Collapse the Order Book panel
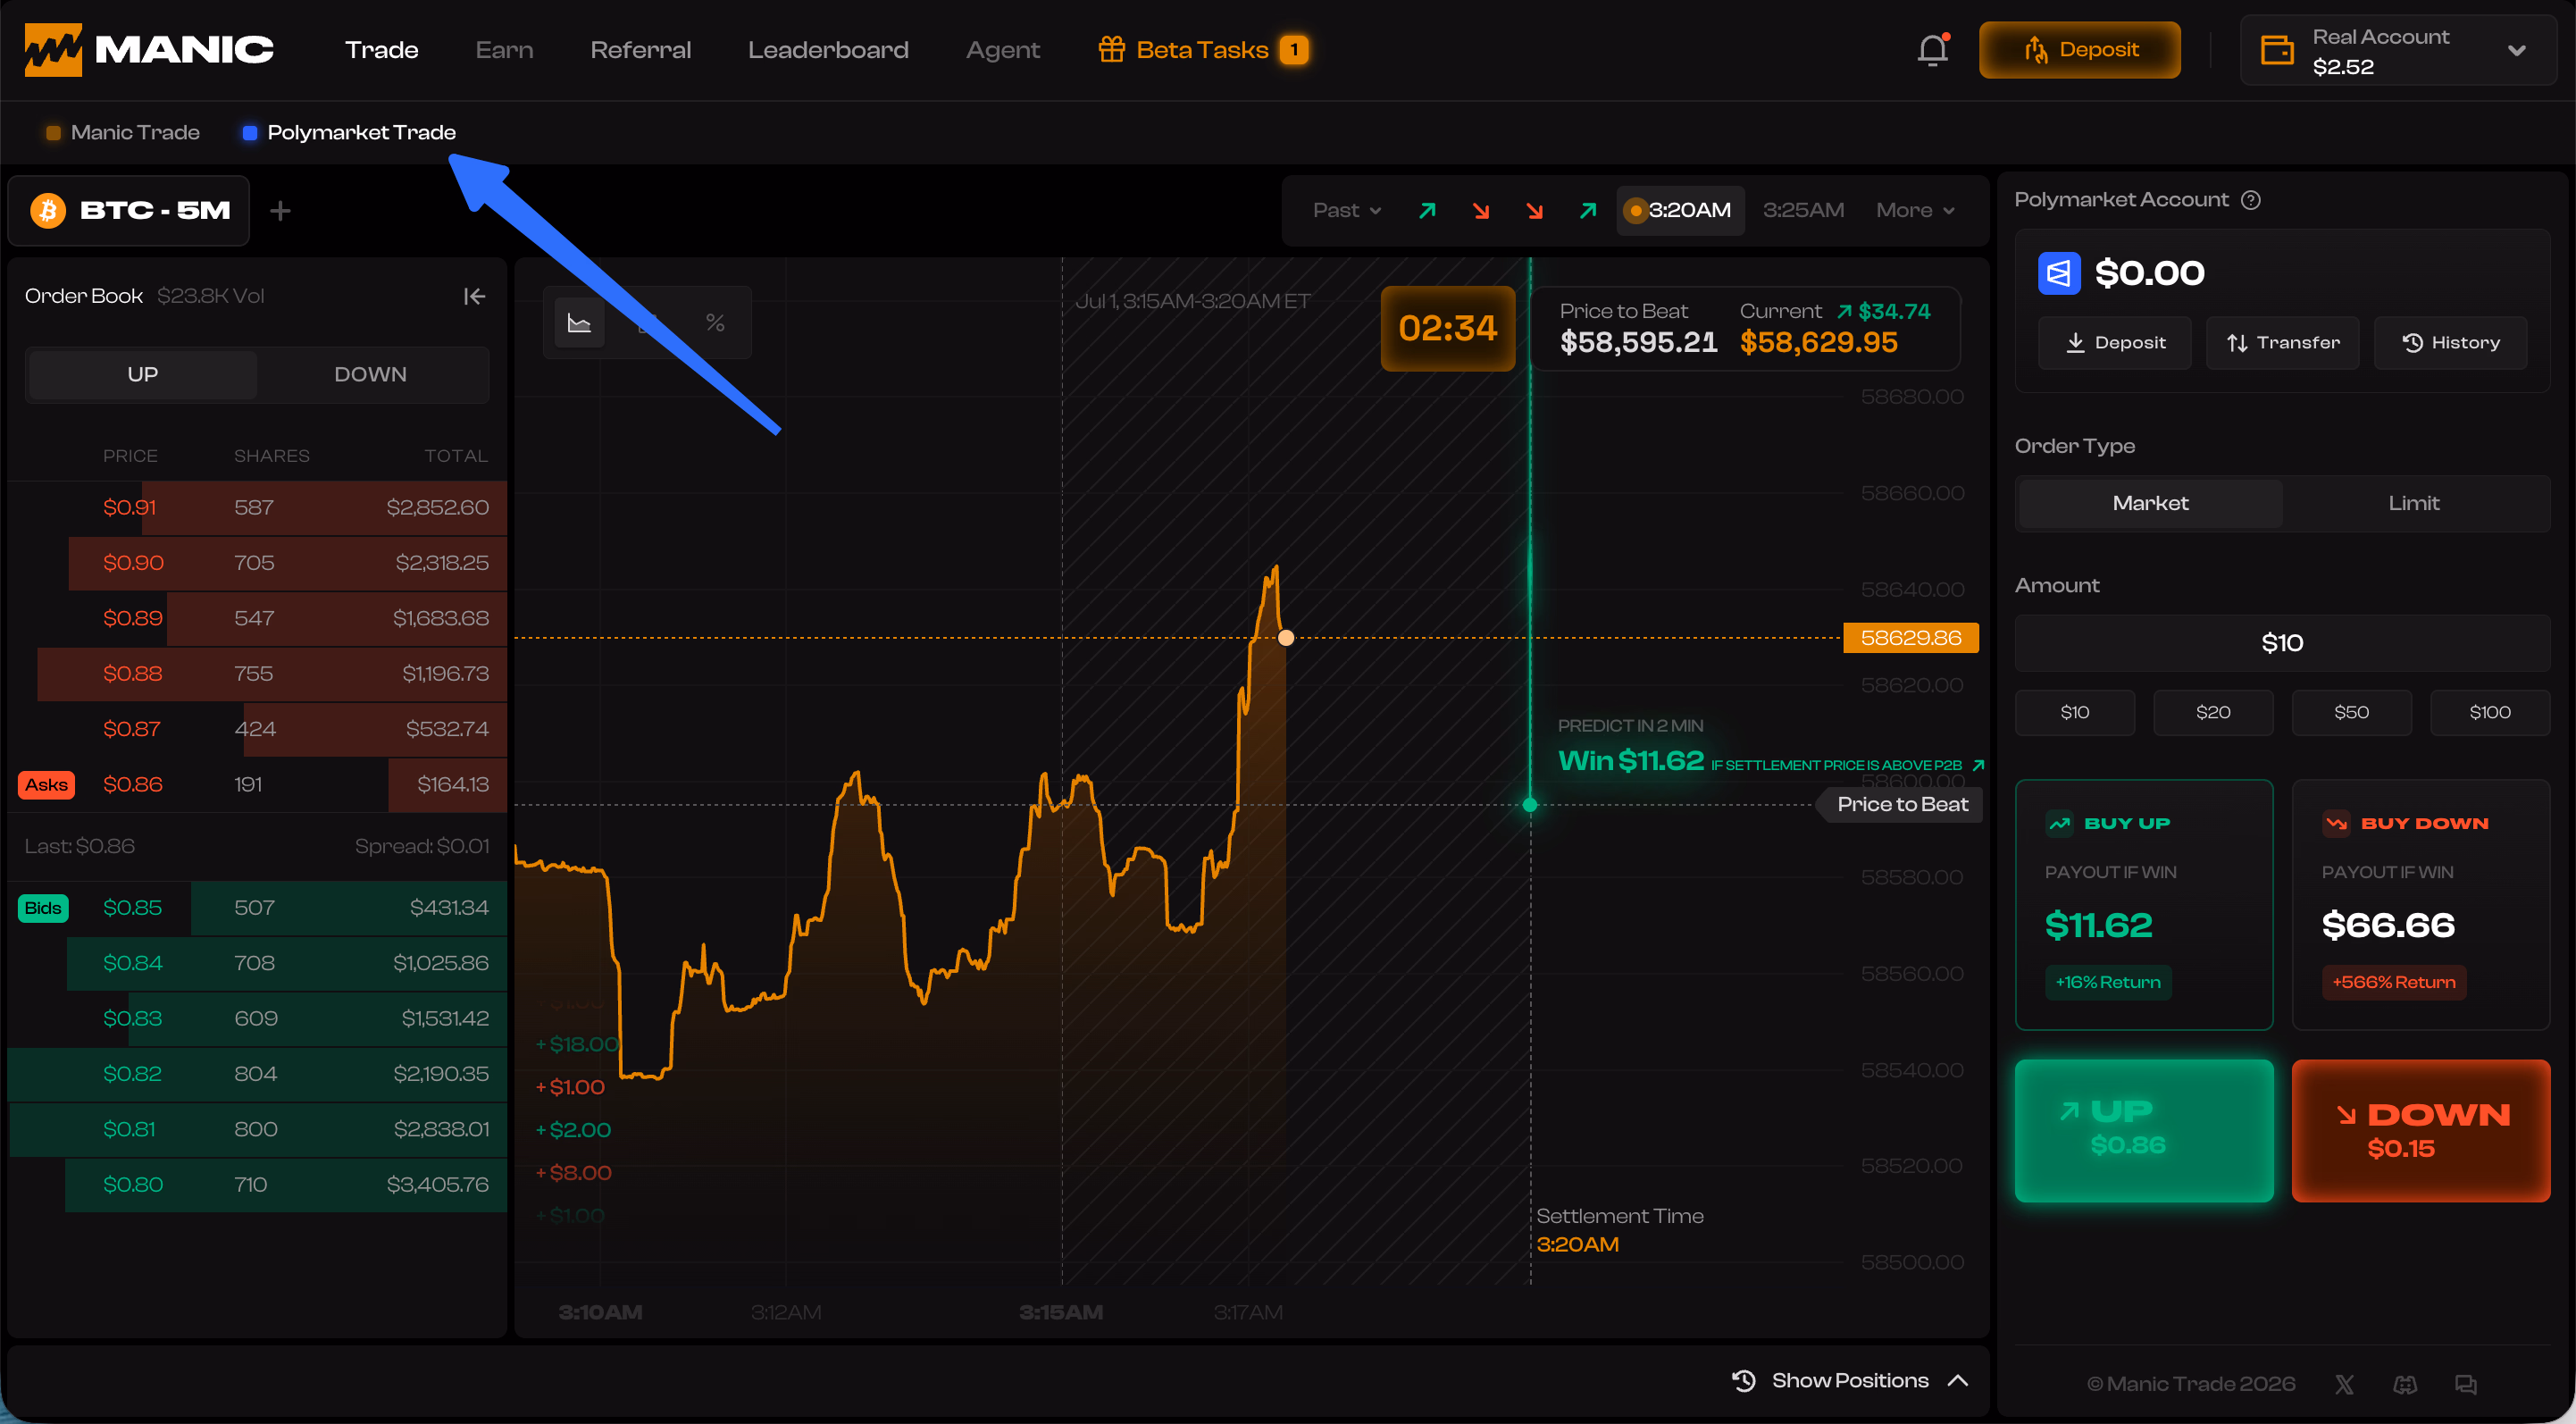The image size is (2576, 1424). [x=474, y=296]
